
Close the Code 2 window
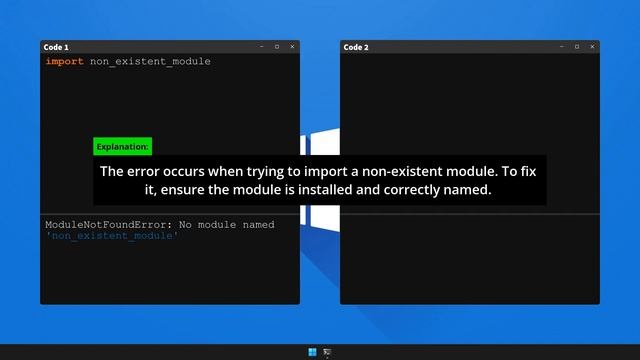pos(592,47)
